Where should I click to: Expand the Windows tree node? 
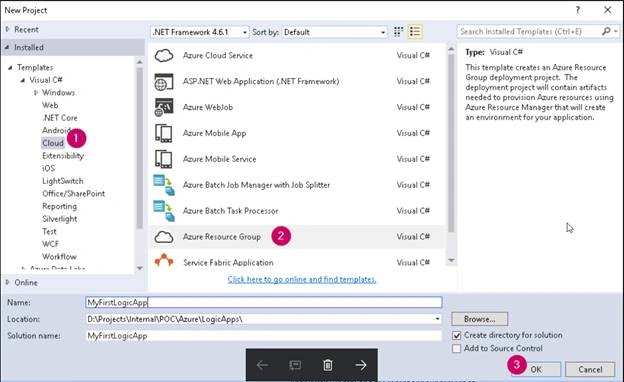pyautogui.click(x=36, y=93)
